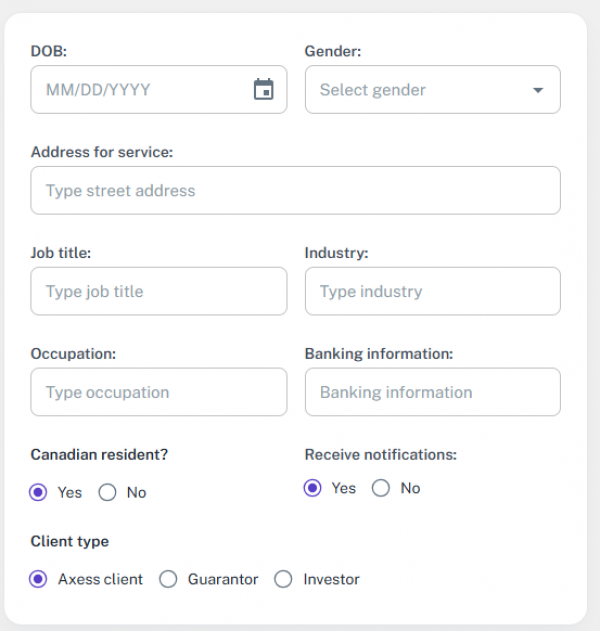The width and height of the screenshot is (600, 631).
Task: Select the Type industry text box
Action: pyautogui.click(x=432, y=292)
